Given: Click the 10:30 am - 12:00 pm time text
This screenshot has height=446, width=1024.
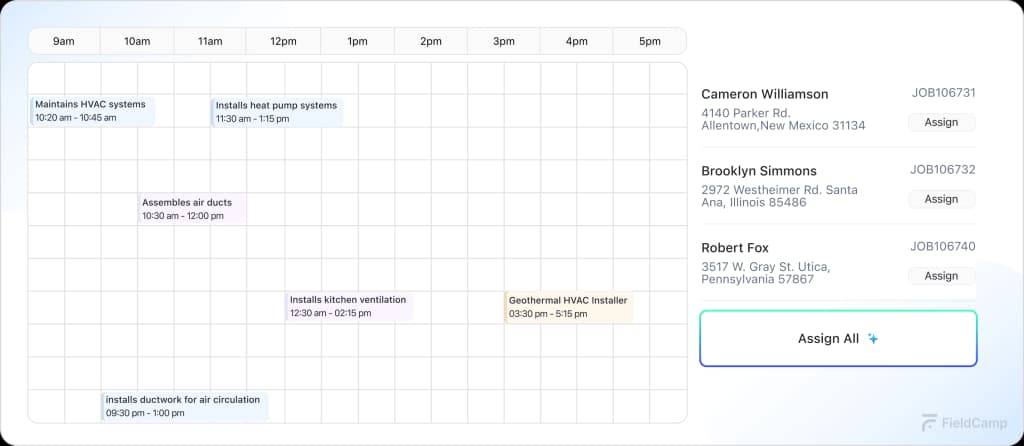Looking at the screenshot, I should click(x=183, y=216).
